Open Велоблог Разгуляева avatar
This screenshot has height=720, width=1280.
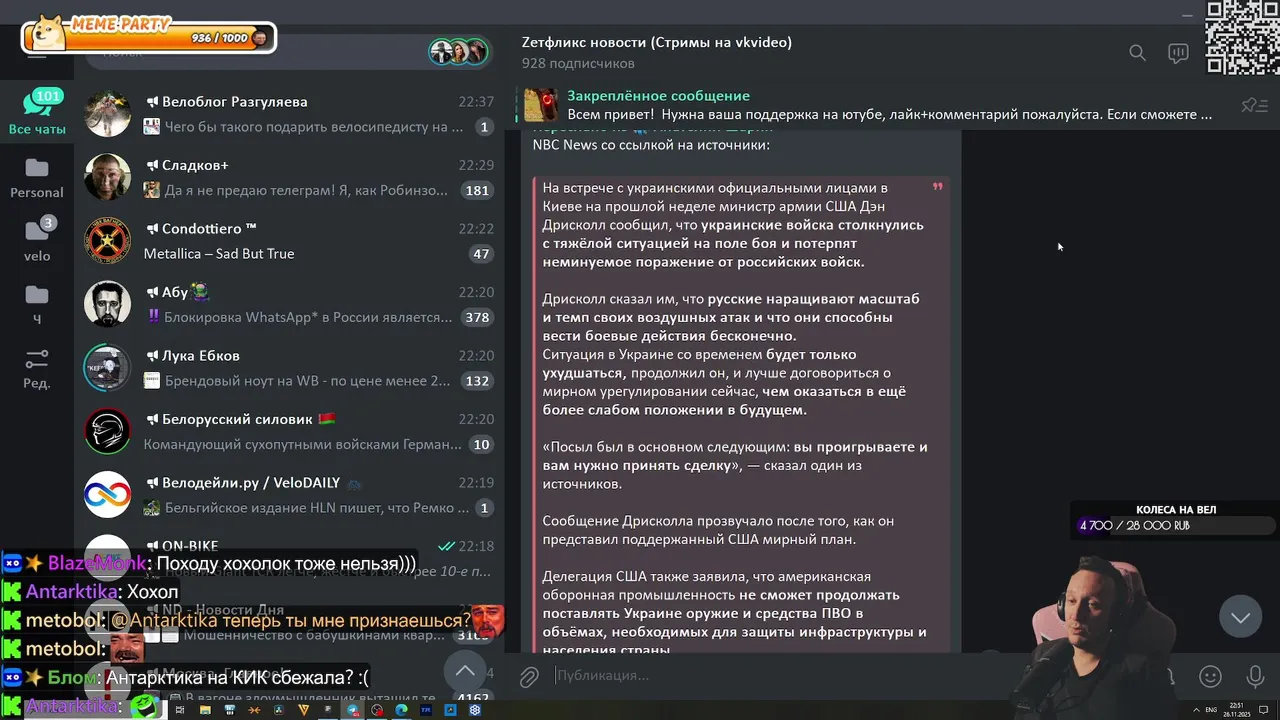[107, 114]
